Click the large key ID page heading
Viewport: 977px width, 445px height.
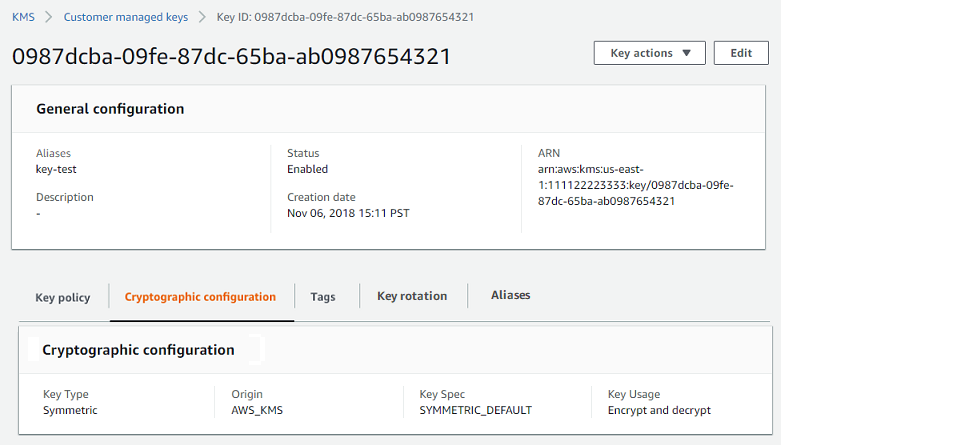pyautogui.click(x=231, y=56)
